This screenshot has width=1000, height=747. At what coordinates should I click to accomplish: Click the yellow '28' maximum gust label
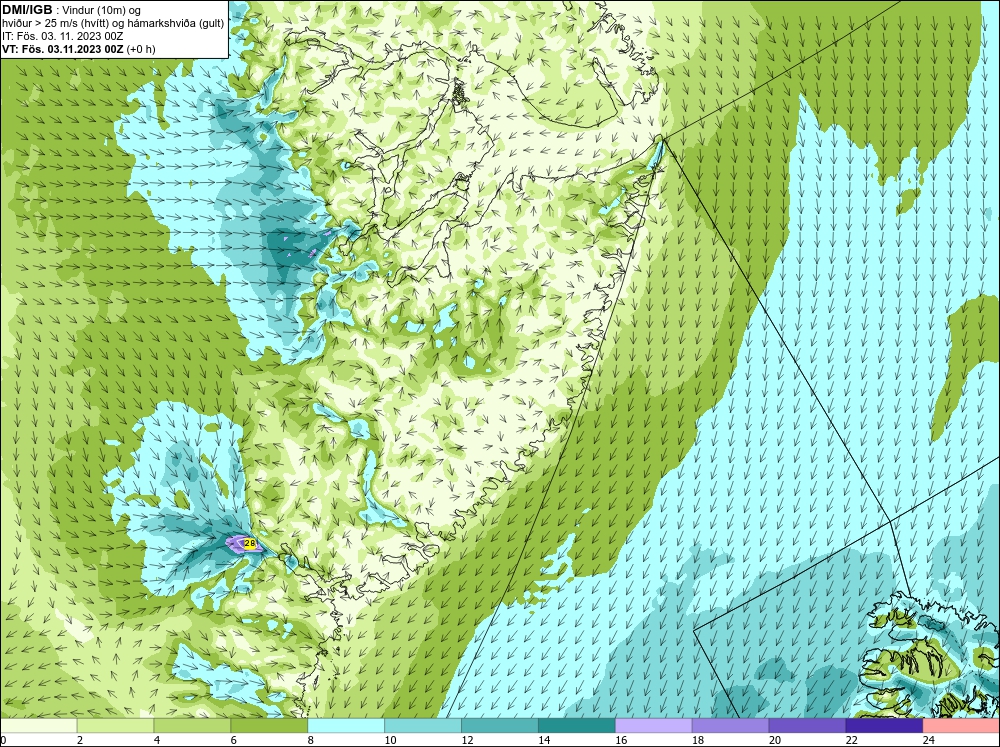point(250,544)
